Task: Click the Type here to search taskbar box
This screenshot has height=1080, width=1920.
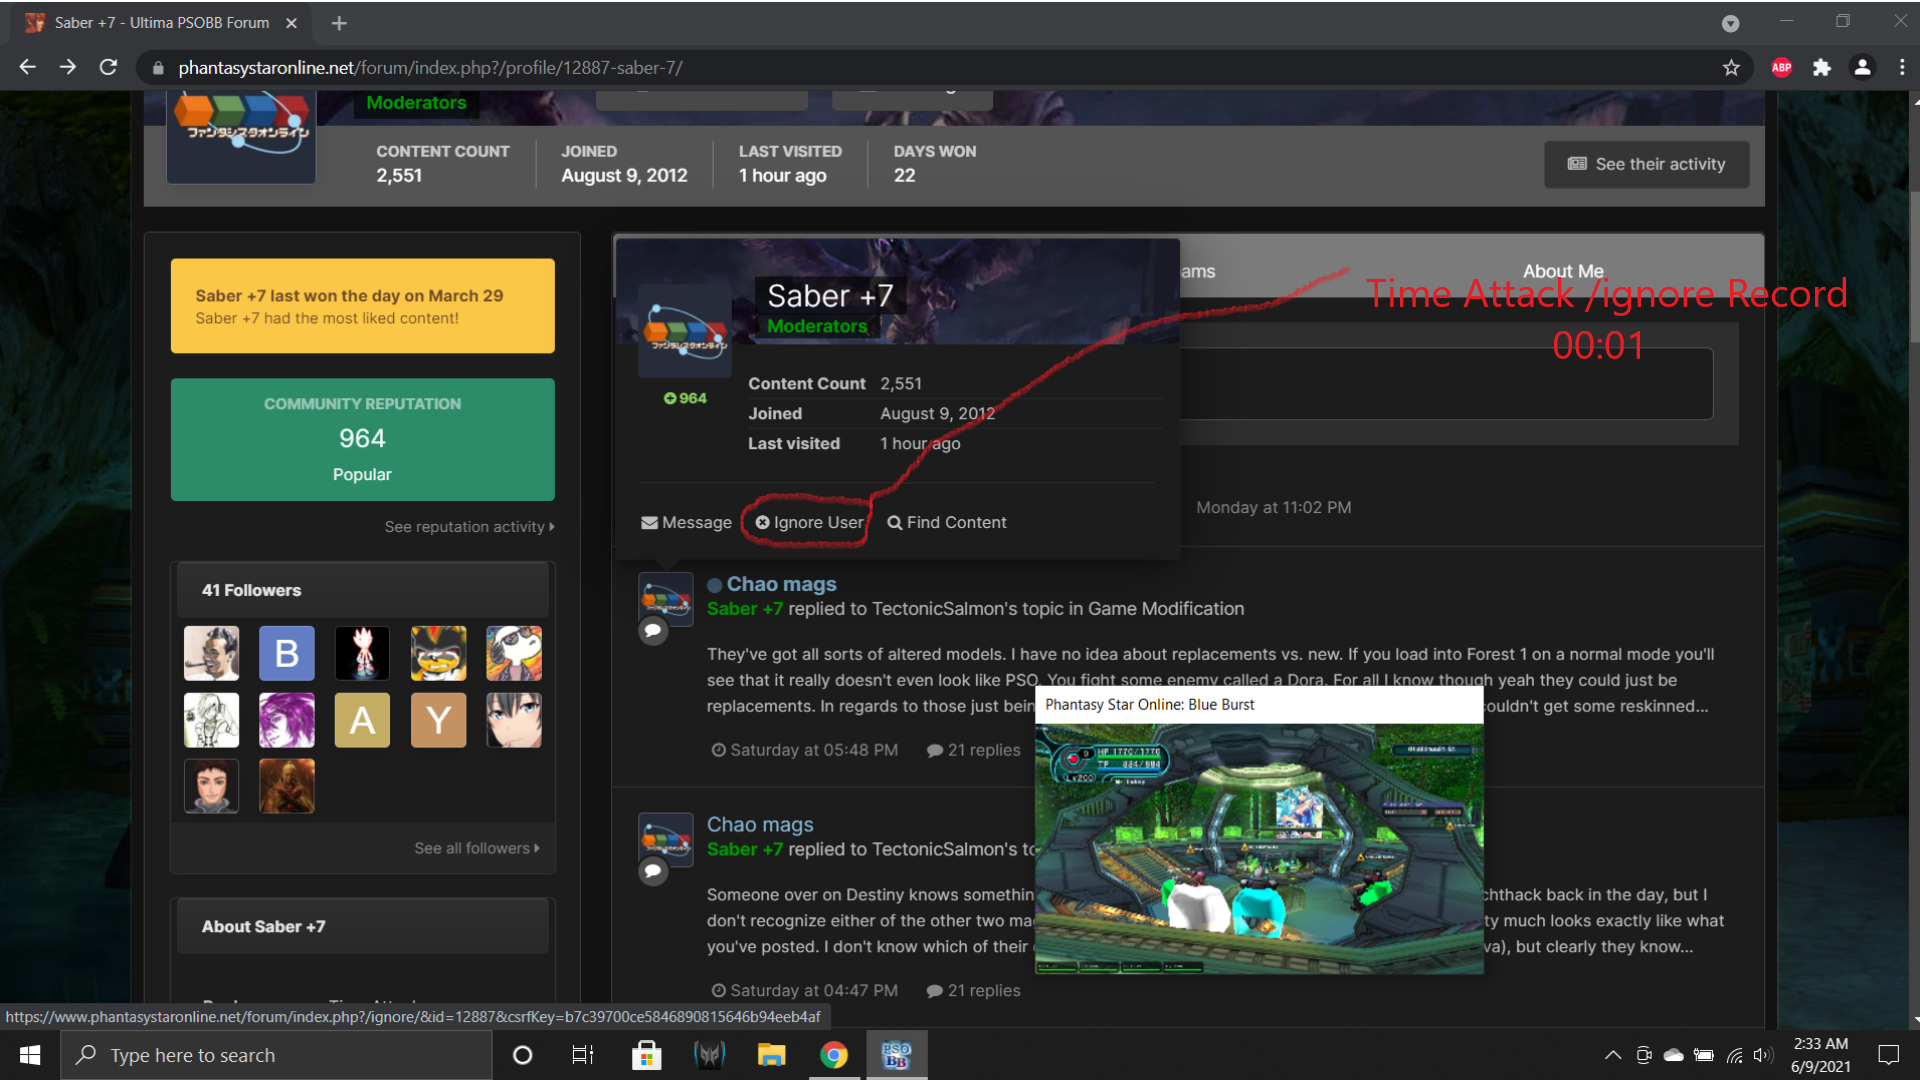Action: (276, 1055)
